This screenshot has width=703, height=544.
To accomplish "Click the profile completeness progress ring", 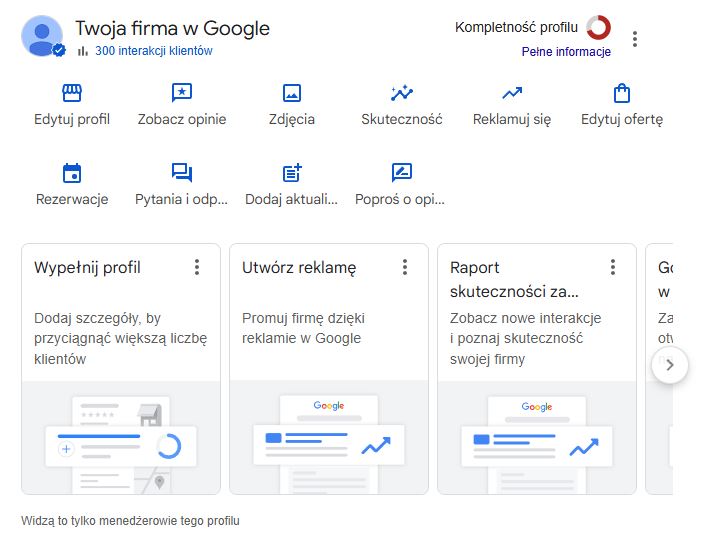I will point(598,27).
